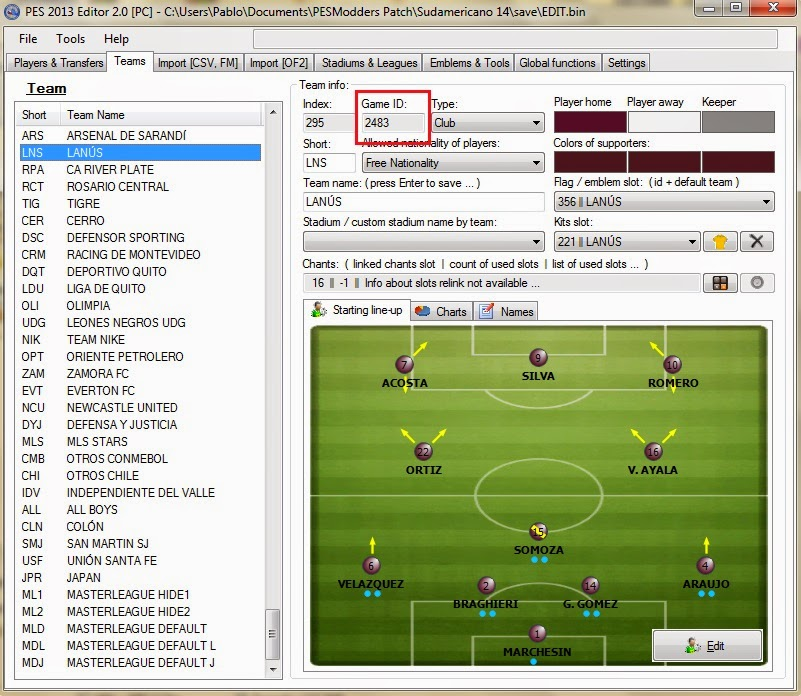Select ROSARIO CENTRAL in team list

coord(140,187)
